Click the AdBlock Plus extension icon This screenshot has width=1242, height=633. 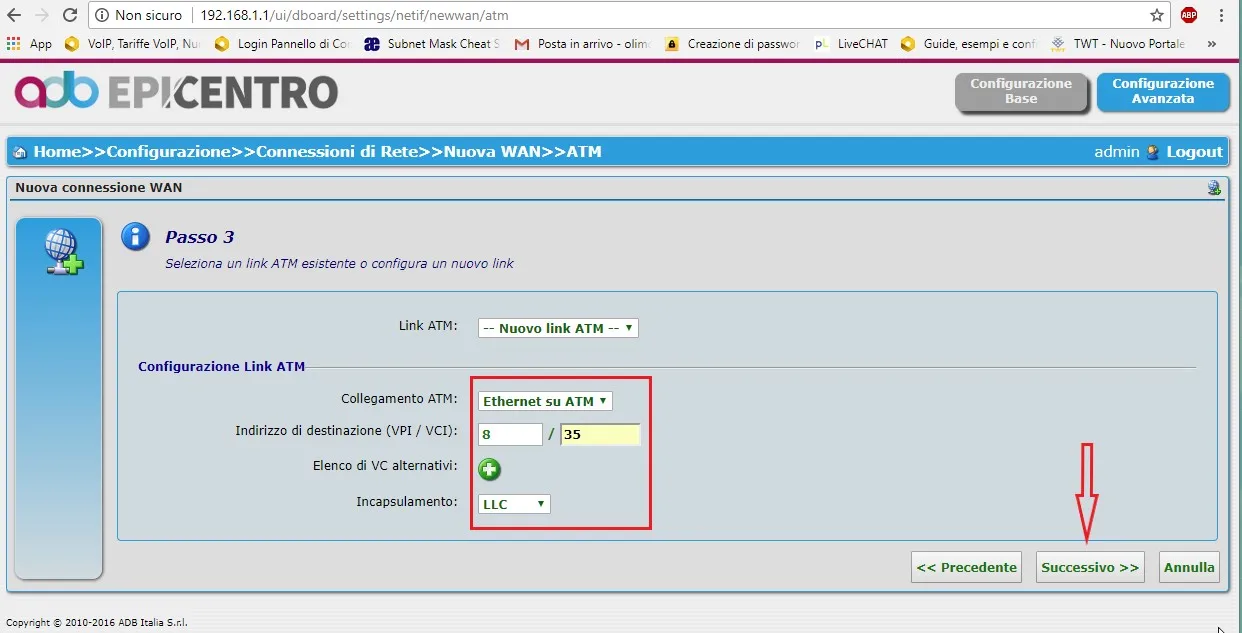coord(1188,15)
